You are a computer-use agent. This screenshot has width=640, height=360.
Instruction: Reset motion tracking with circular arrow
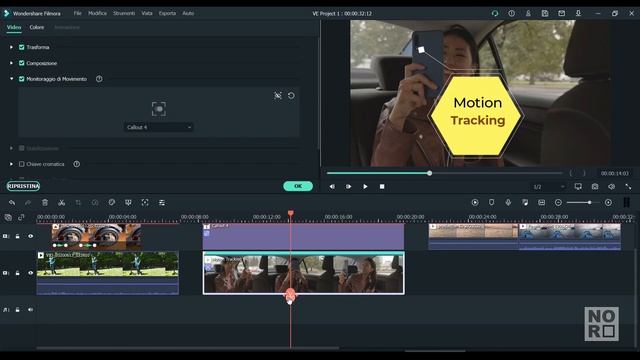[291, 96]
